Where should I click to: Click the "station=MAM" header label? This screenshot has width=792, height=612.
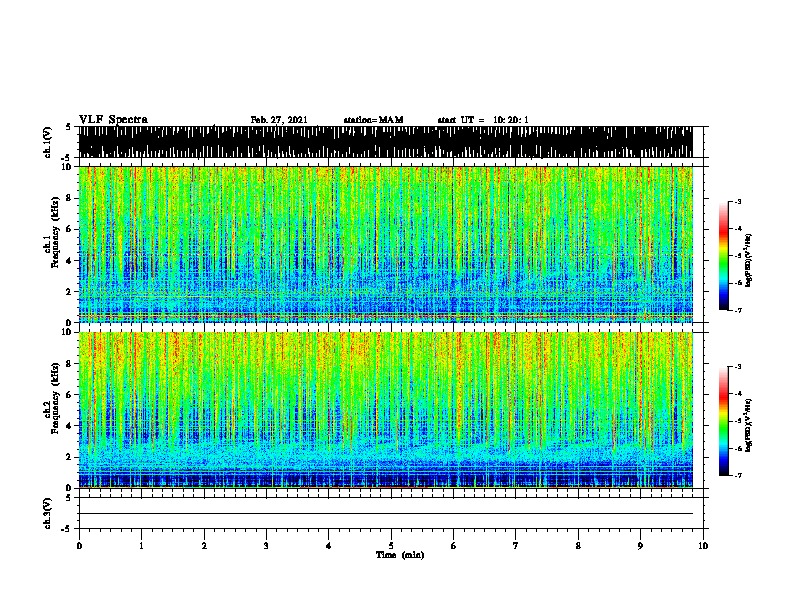pos(373,120)
